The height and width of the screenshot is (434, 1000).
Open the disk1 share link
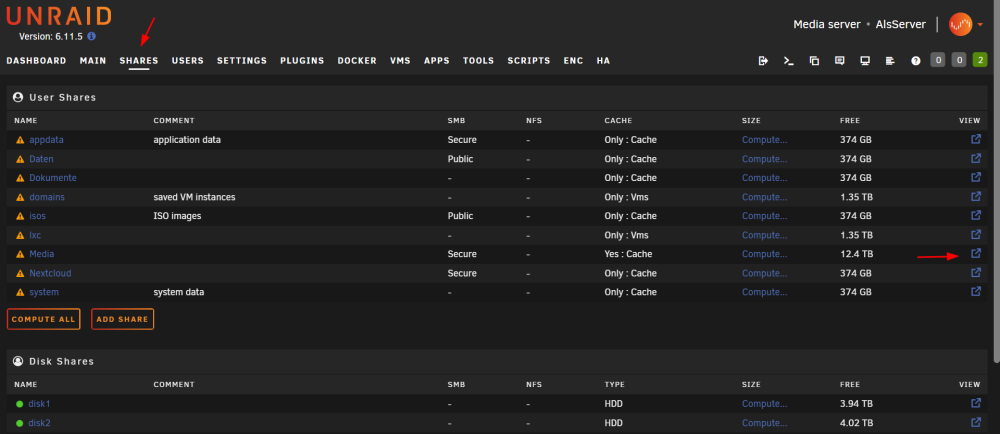[39, 403]
